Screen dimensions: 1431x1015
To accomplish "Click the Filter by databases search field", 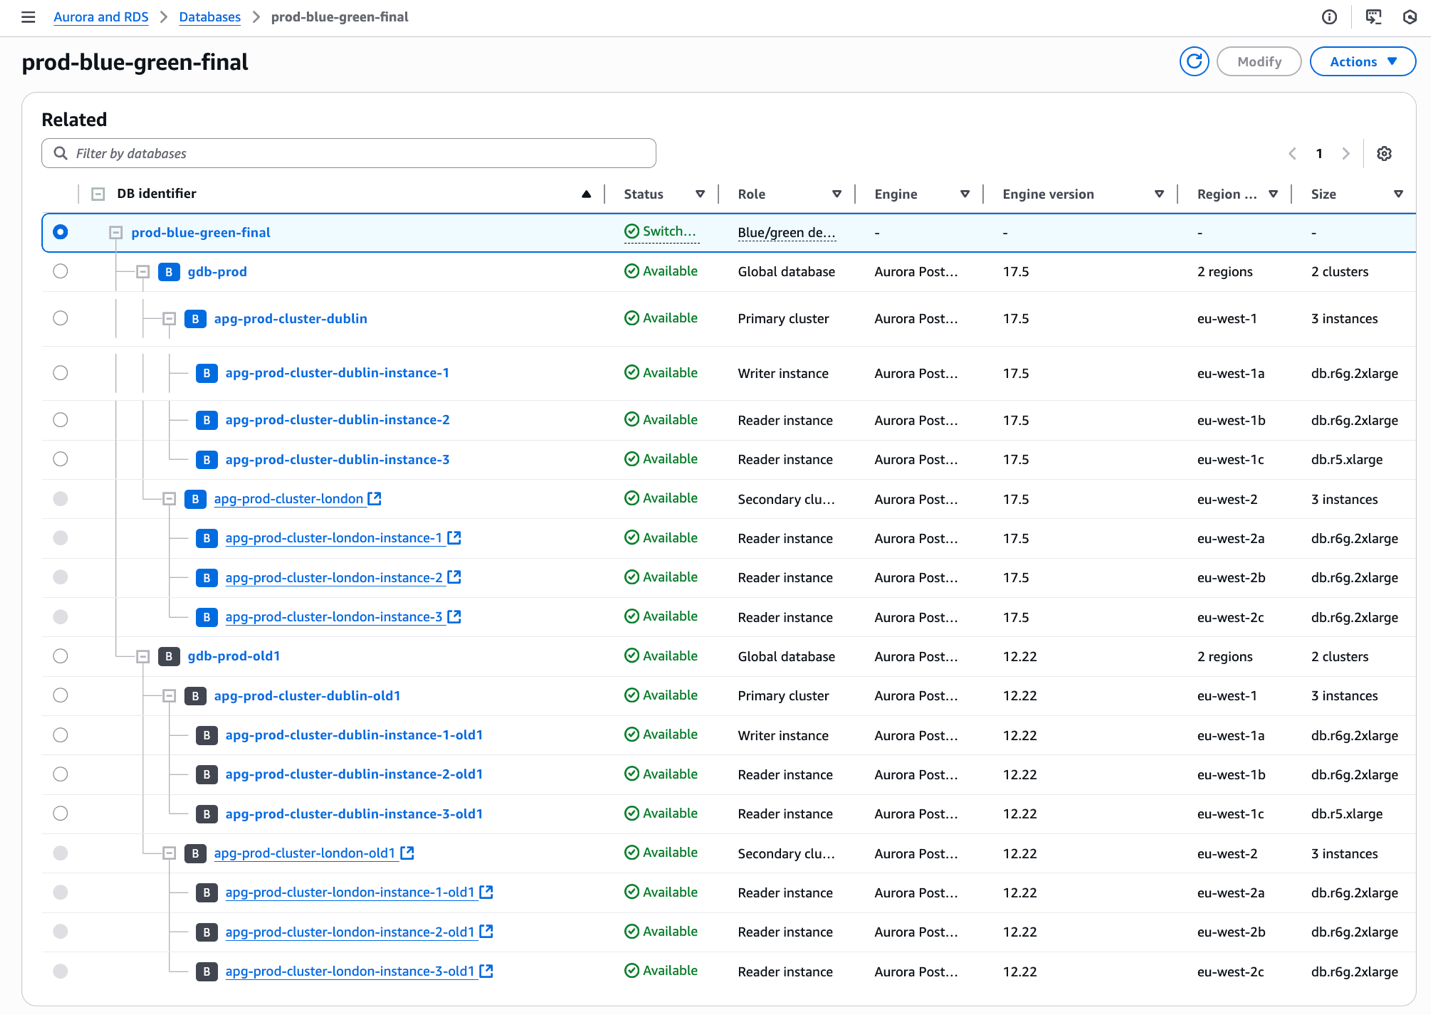I will [x=349, y=154].
